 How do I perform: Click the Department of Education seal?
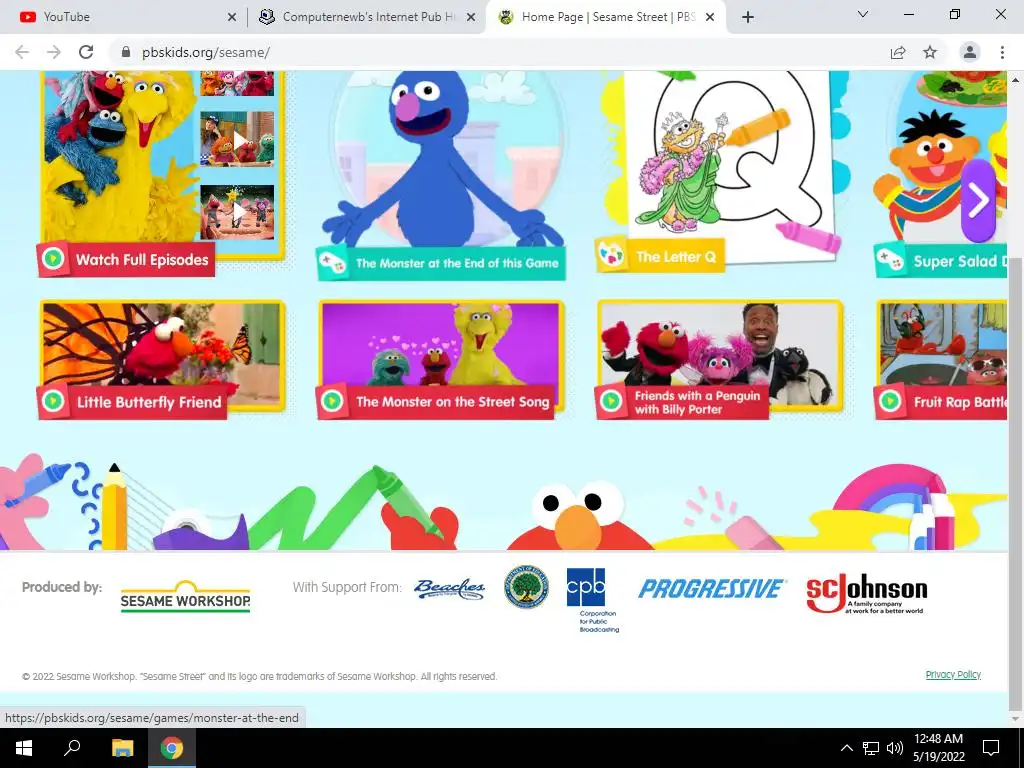tap(526, 586)
